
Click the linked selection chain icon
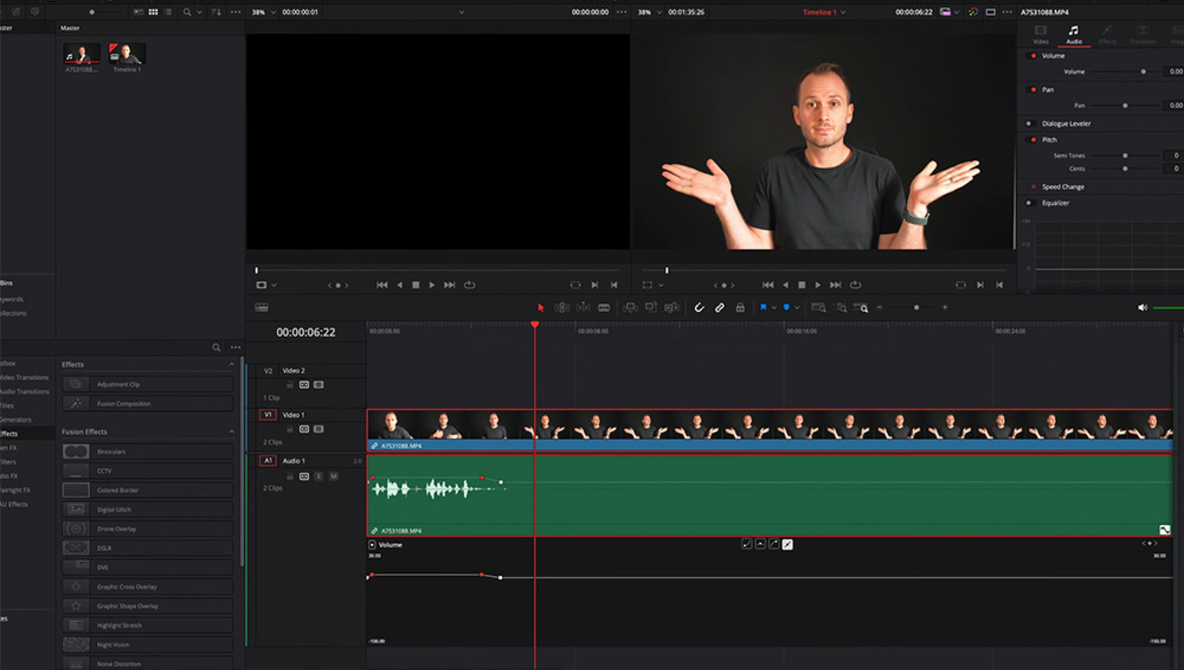719,308
